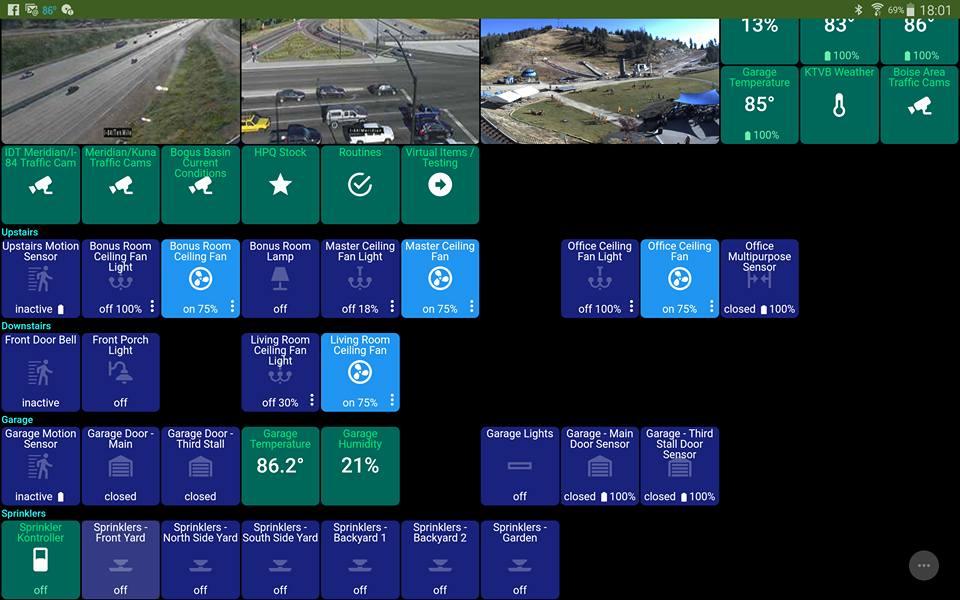
Task: View the Front Door Bell tile
Action: [40, 372]
